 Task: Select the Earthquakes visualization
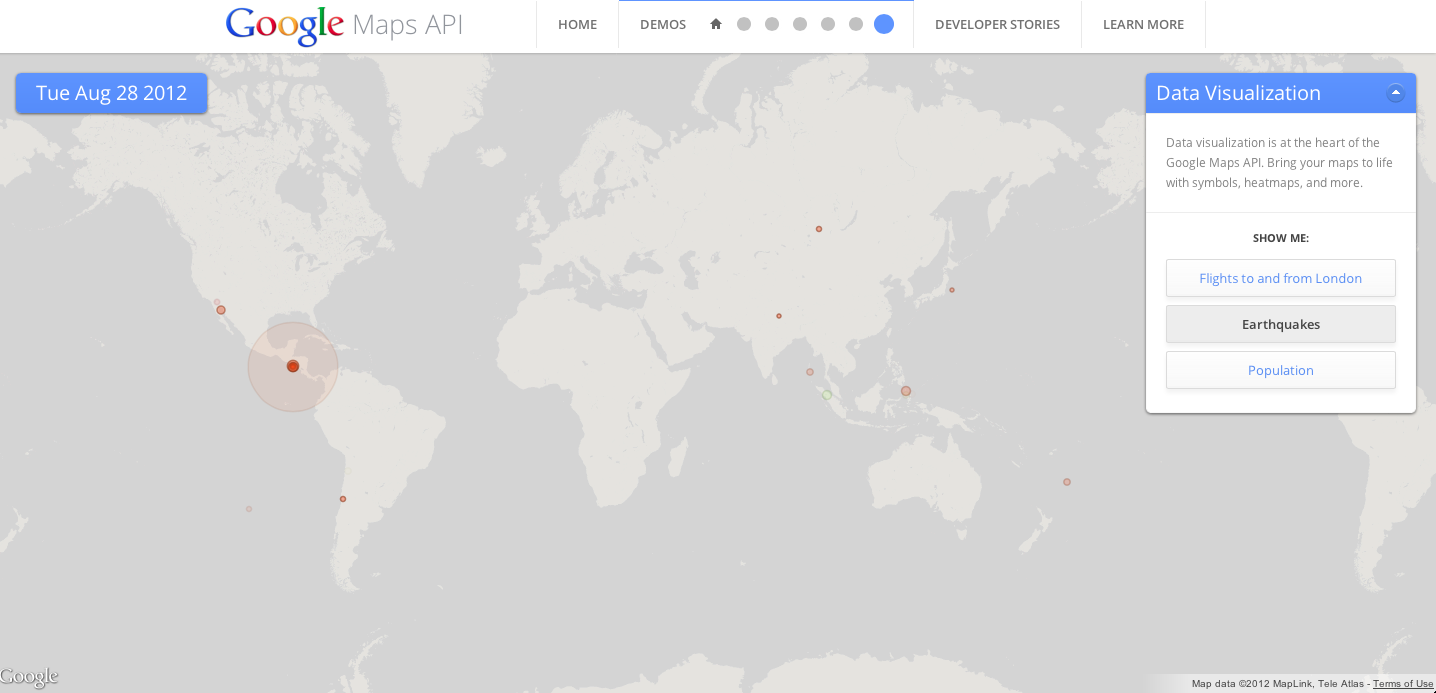tap(1280, 324)
